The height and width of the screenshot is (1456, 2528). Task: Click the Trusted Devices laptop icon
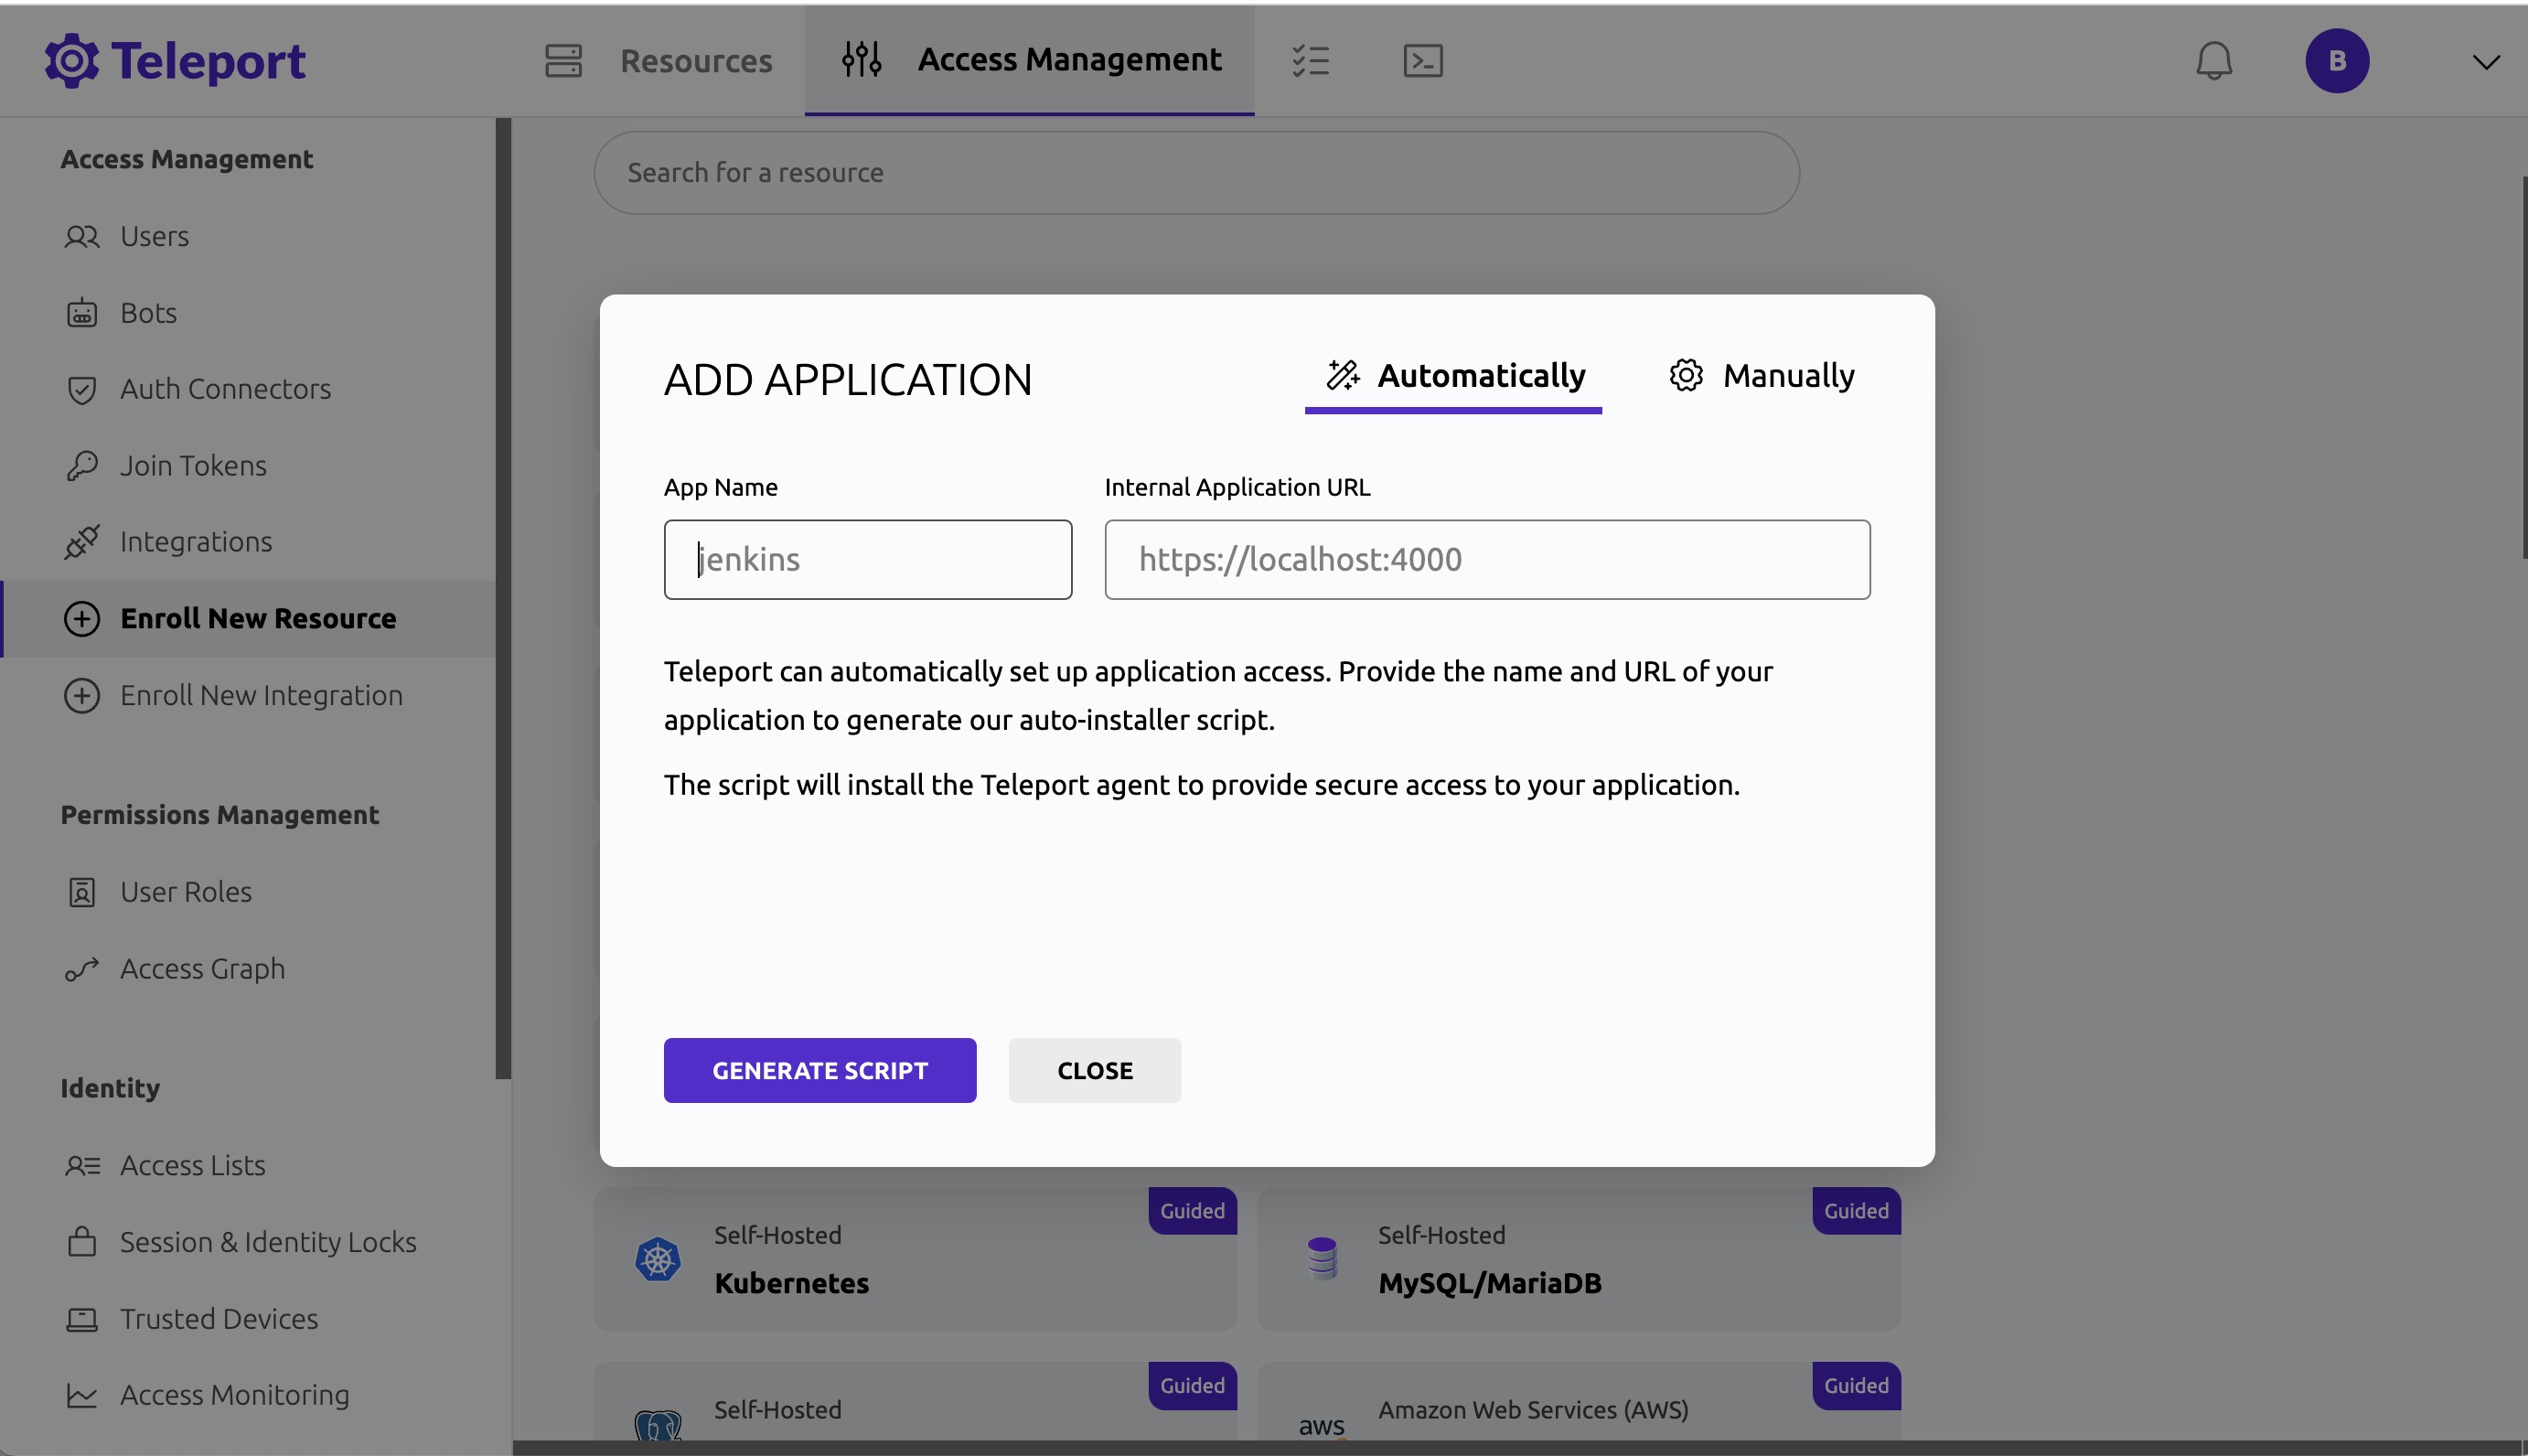point(82,1320)
